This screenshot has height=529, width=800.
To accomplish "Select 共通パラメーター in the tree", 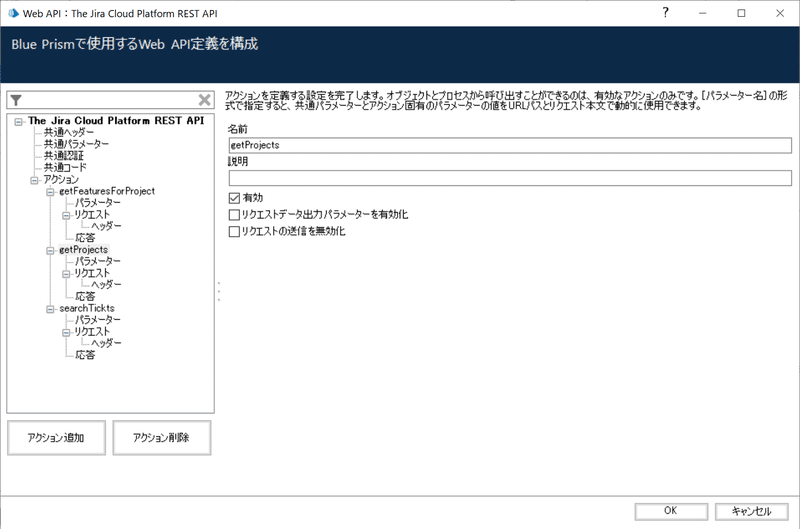I will (76, 144).
